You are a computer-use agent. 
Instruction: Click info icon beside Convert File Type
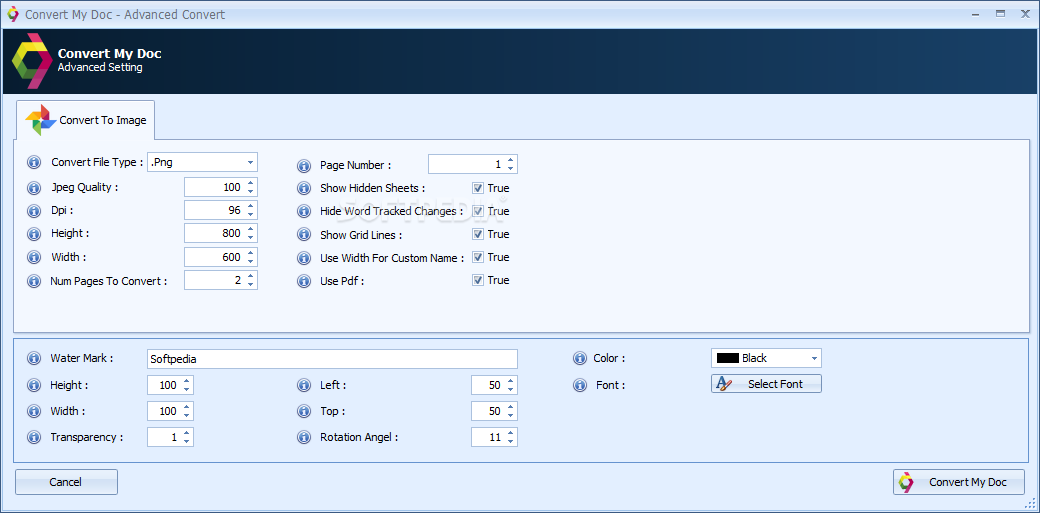(34, 163)
